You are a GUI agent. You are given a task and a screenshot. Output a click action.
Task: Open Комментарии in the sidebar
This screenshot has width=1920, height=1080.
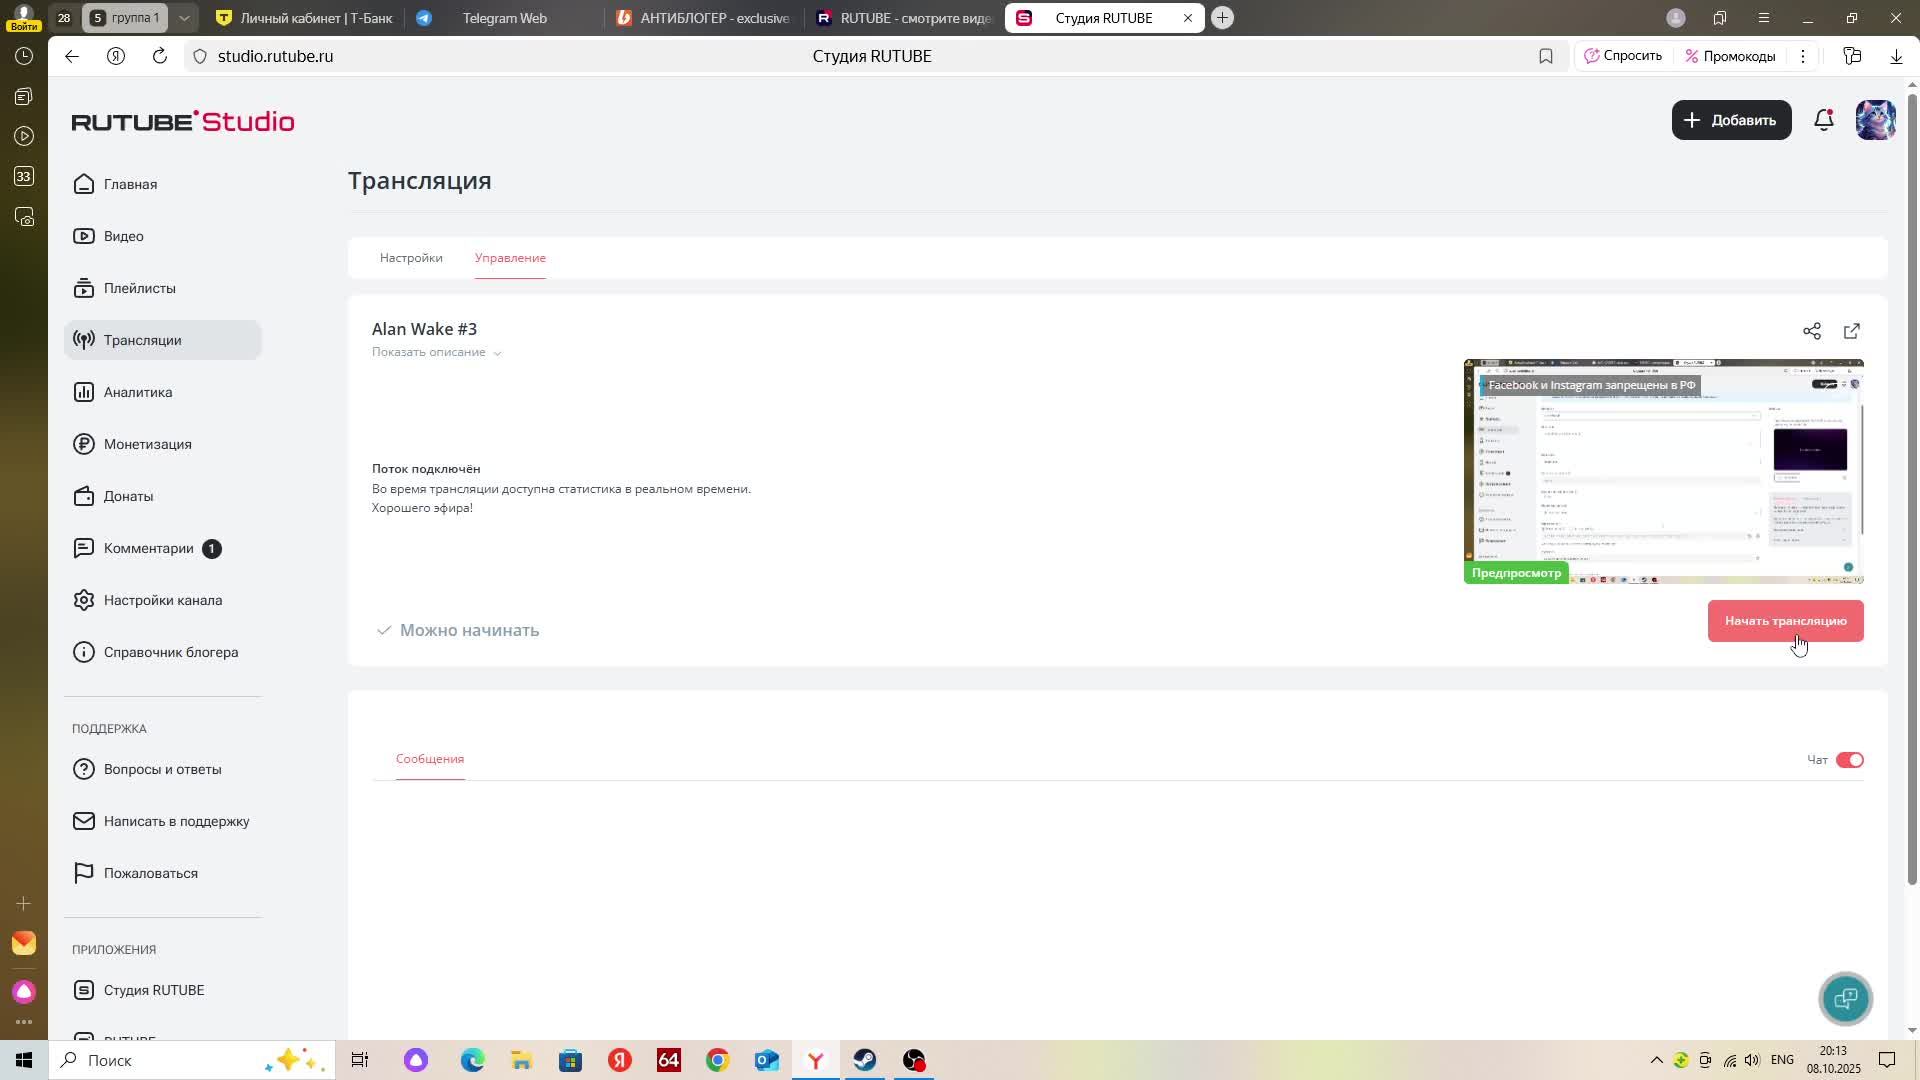pos(148,548)
